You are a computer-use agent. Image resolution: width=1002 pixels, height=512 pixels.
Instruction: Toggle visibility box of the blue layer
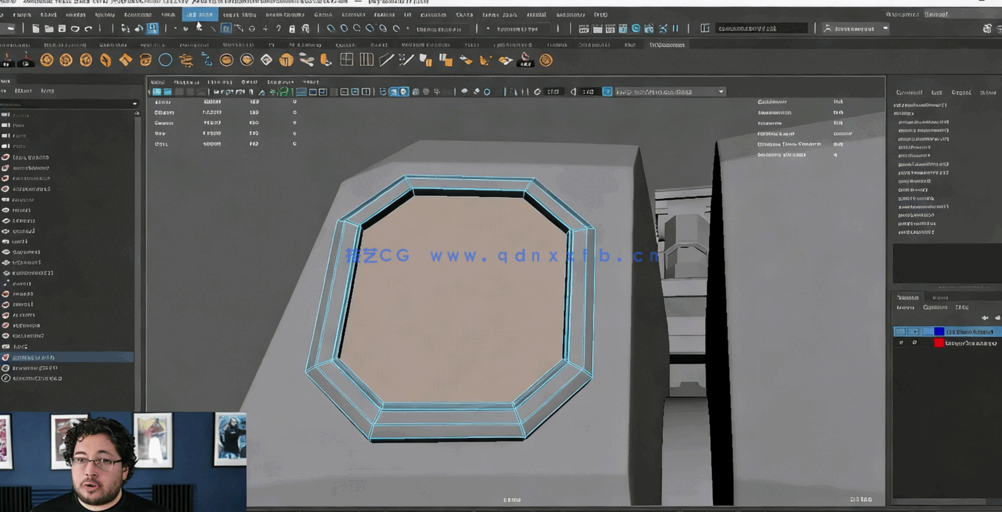[900, 331]
